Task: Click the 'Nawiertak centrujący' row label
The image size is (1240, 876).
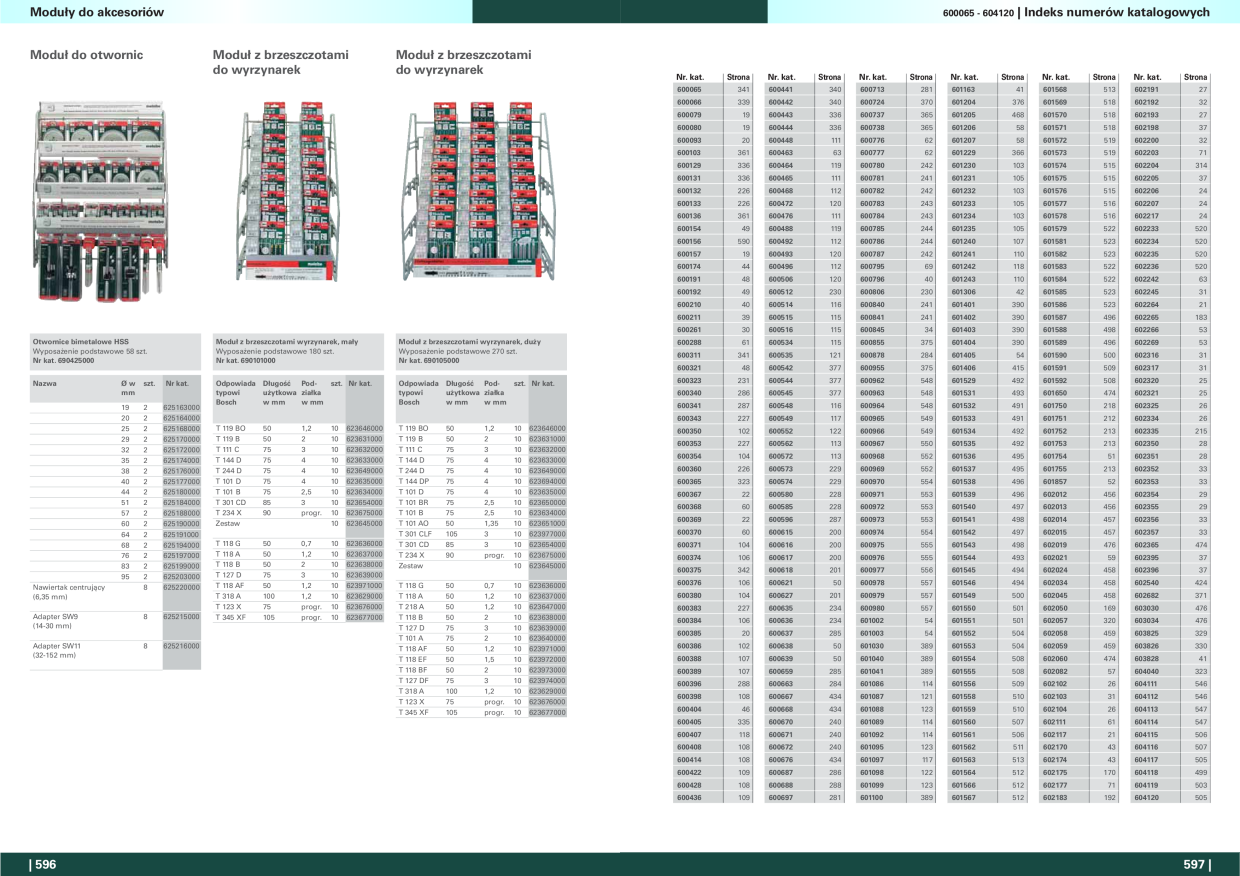Action: (69, 588)
